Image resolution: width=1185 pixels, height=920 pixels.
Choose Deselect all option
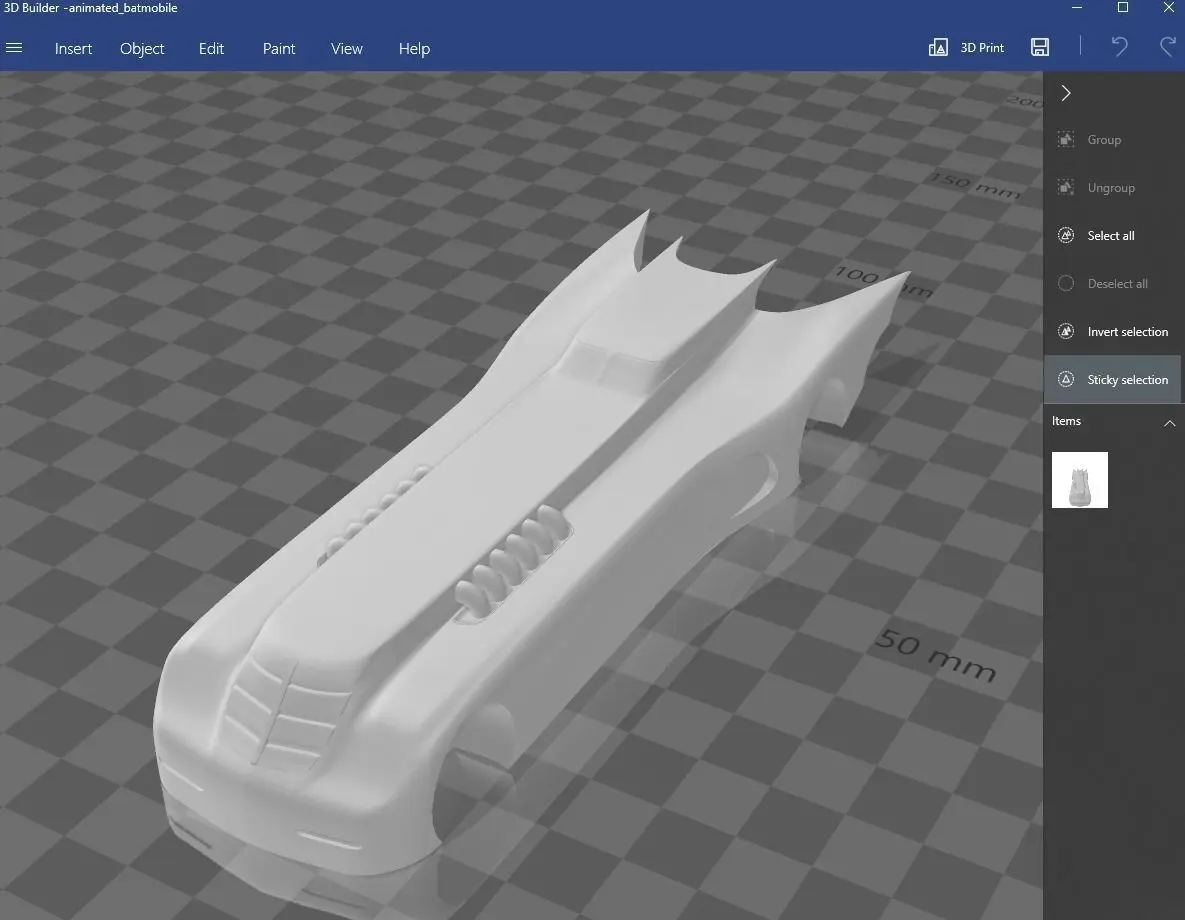(1118, 283)
